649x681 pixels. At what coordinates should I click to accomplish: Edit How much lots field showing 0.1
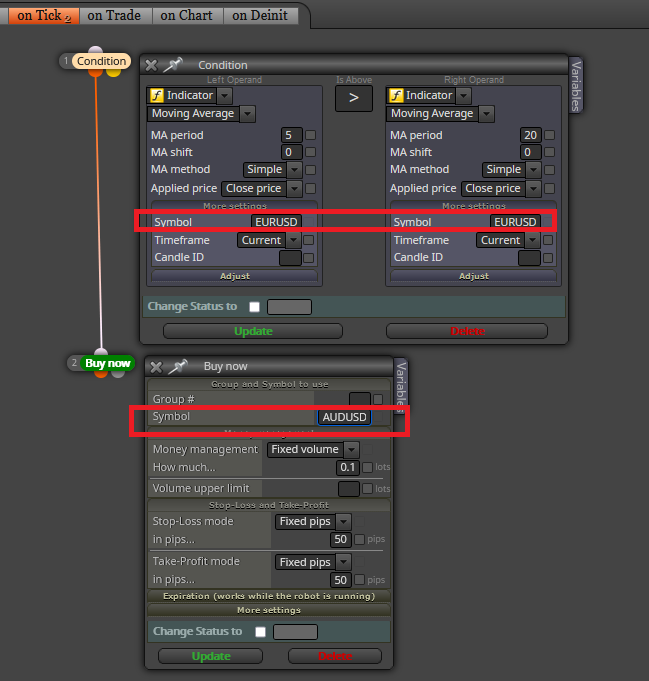348,467
